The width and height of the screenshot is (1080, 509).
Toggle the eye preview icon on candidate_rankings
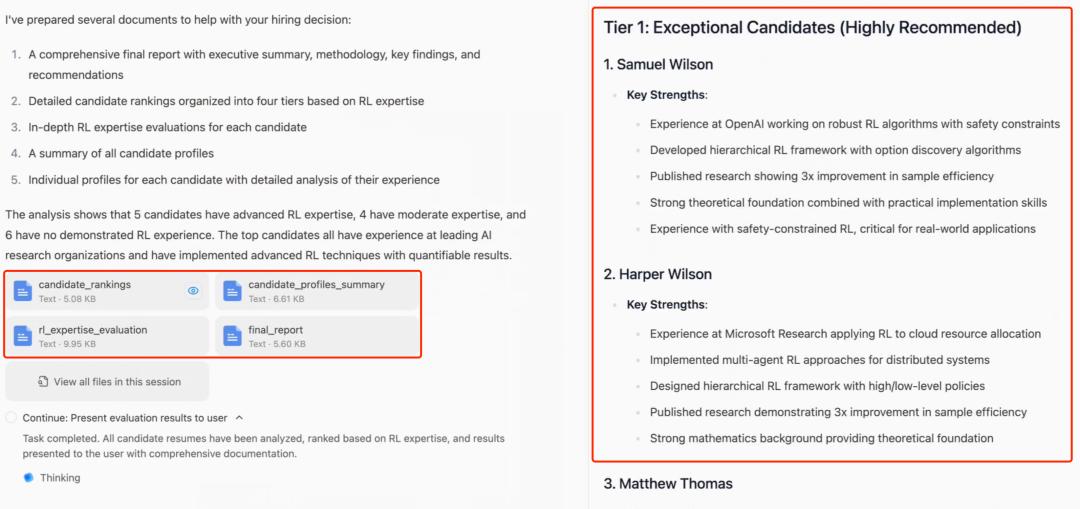pos(193,291)
